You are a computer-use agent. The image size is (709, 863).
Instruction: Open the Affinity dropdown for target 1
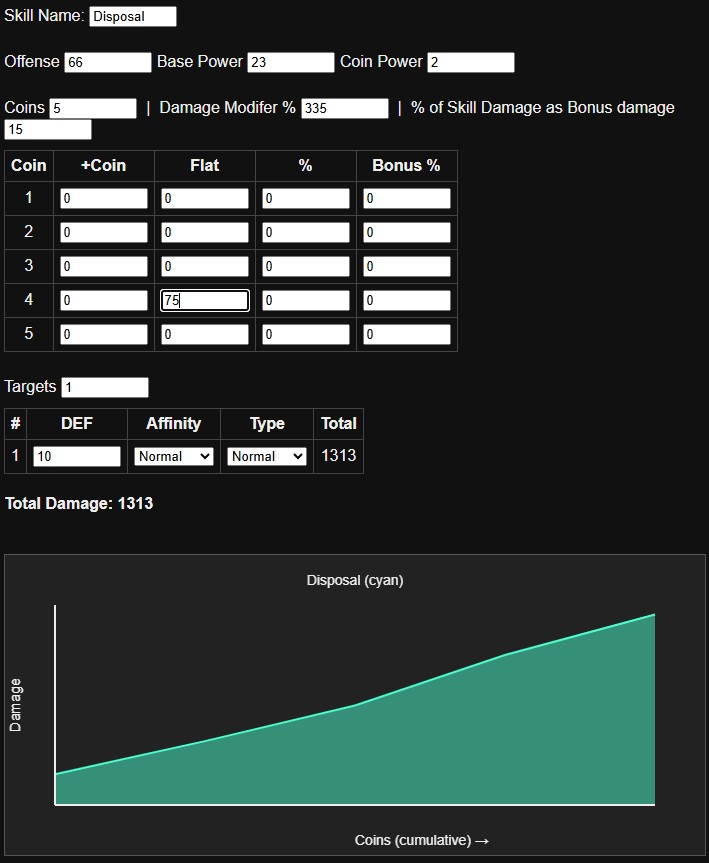pyautogui.click(x=174, y=456)
